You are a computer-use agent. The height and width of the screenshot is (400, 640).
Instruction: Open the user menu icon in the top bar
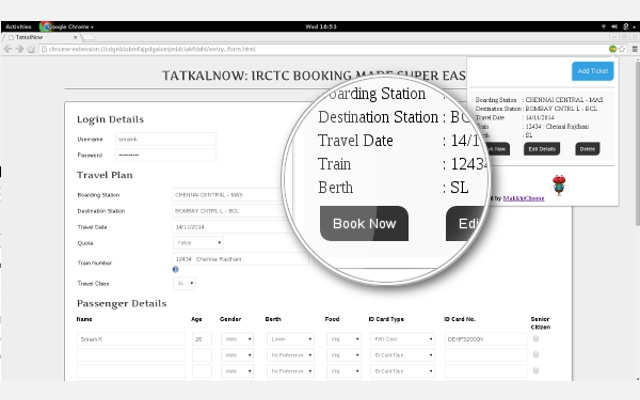pos(626,27)
